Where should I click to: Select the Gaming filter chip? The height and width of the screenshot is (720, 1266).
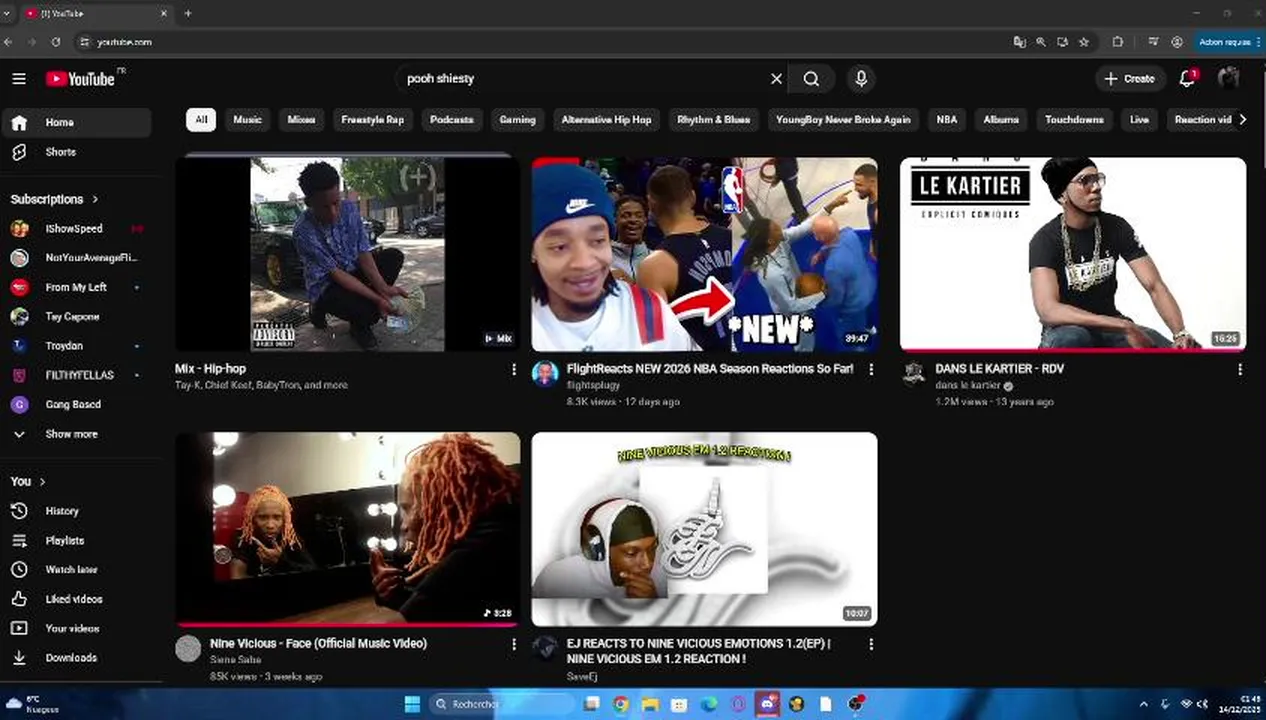[517, 120]
